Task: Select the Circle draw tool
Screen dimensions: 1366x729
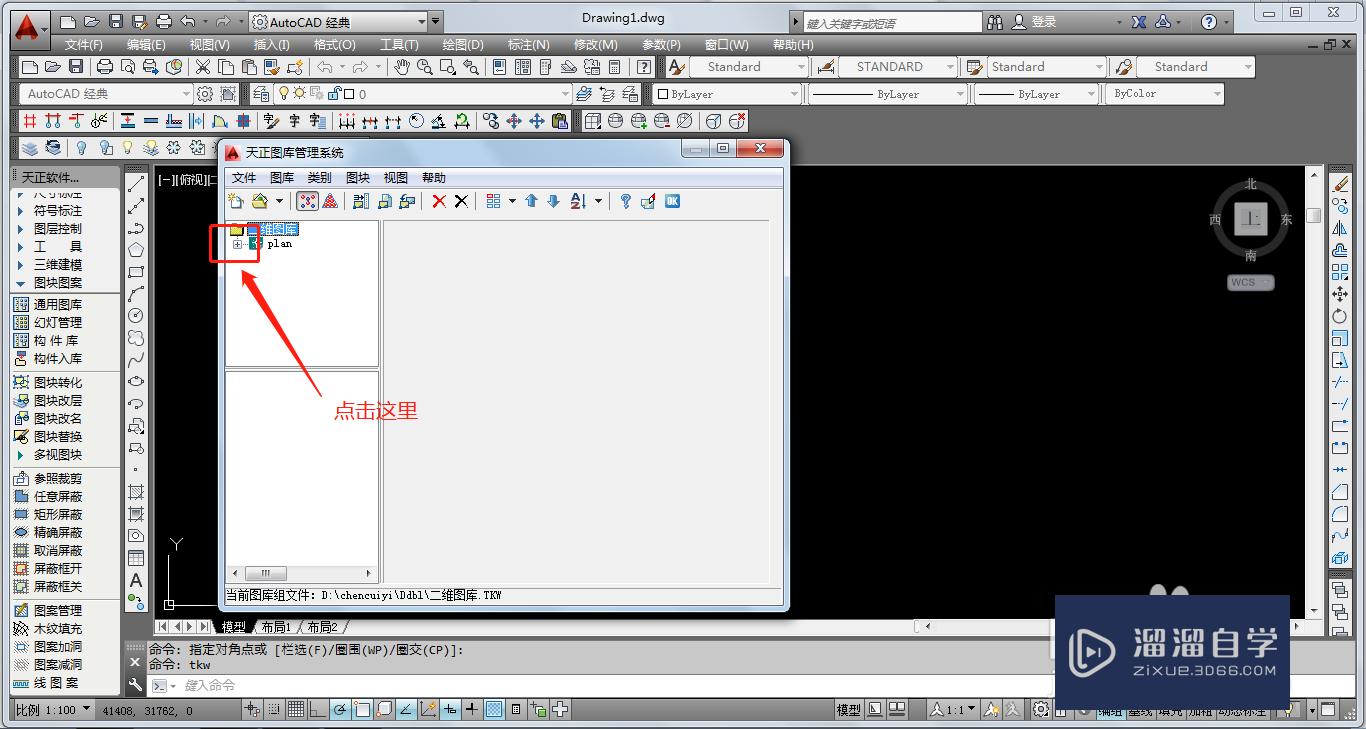Action: (x=136, y=315)
